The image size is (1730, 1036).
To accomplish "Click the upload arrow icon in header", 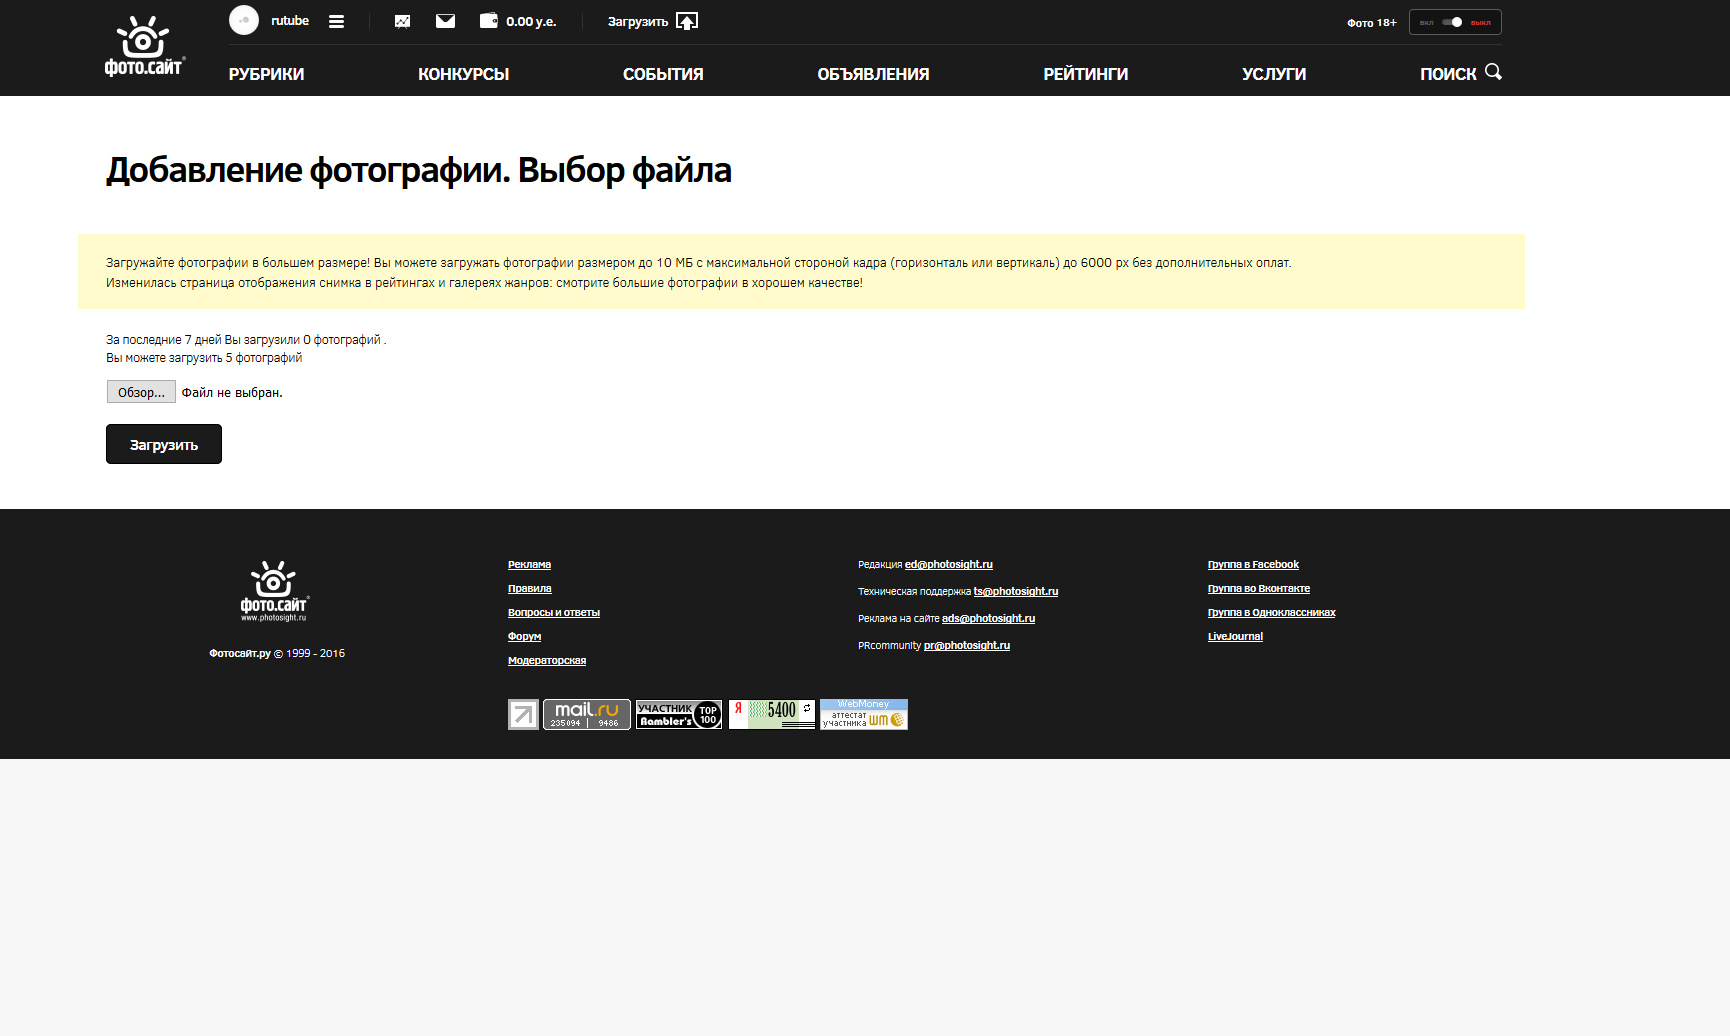I will [687, 21].
